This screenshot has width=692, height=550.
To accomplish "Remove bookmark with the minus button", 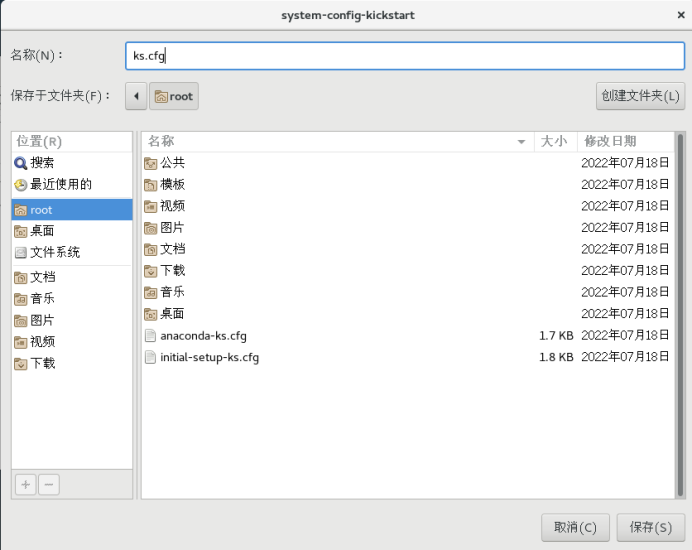I will [x=49, y=485].
